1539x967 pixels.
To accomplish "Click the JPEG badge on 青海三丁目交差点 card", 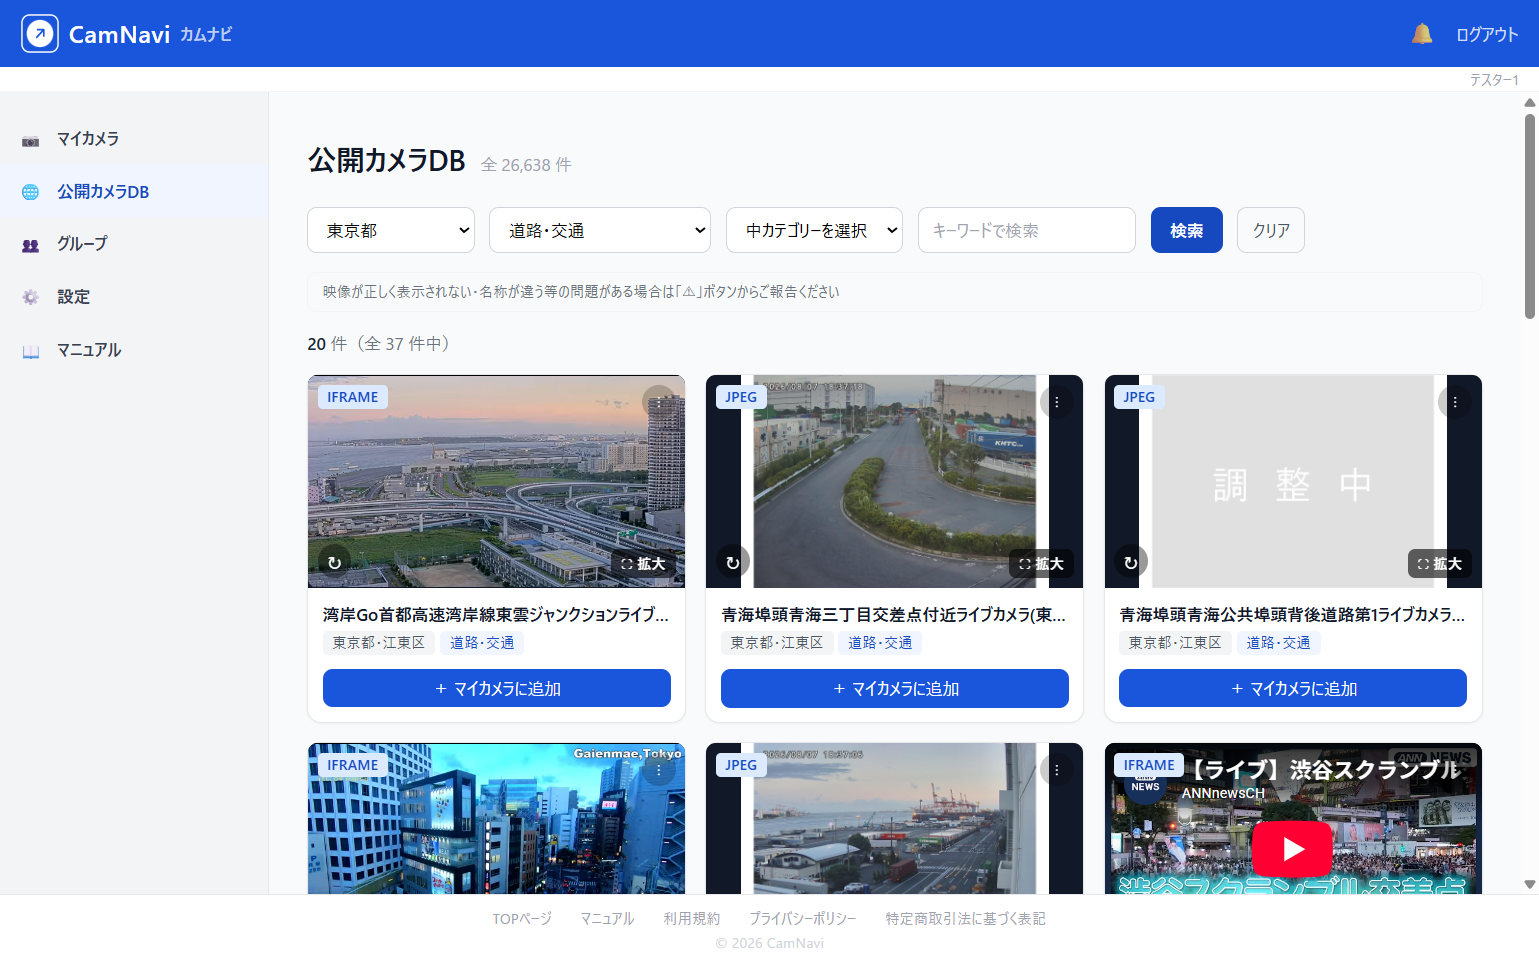I will (741, 397).
